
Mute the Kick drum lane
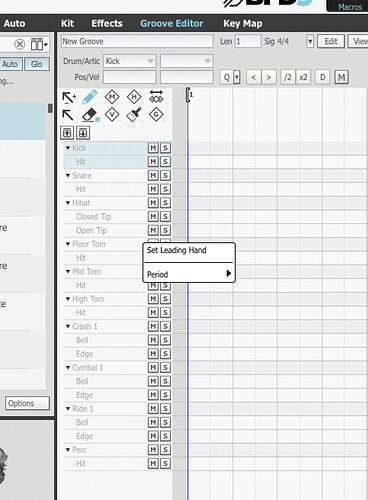click(x=153, y=148)
